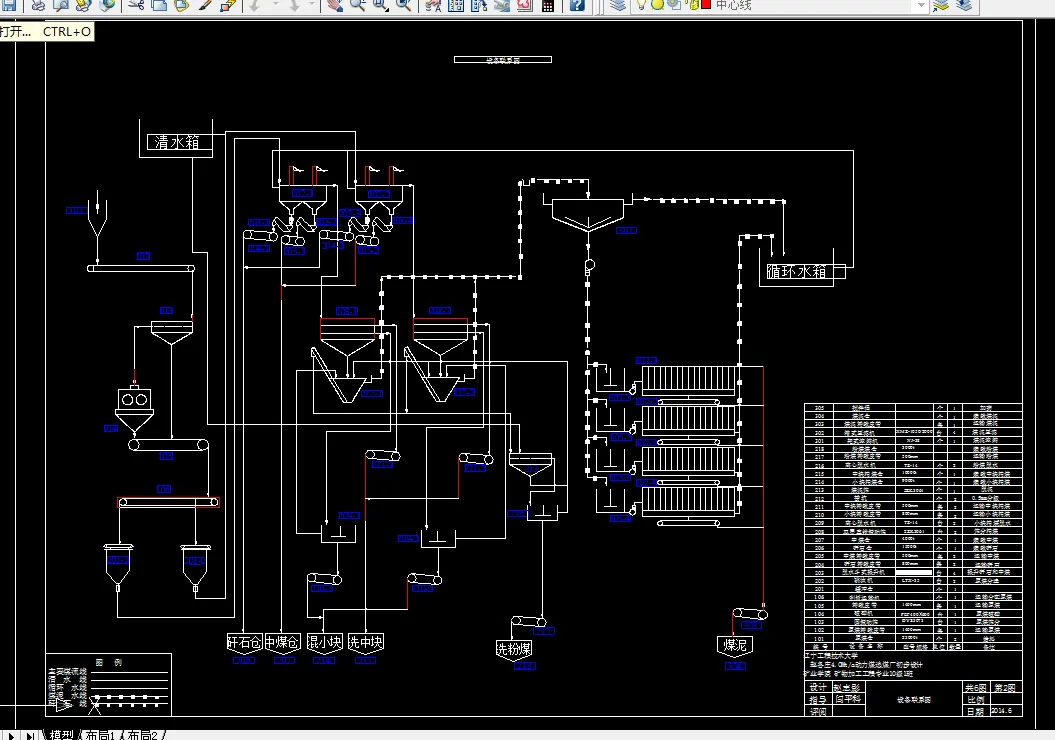Open the Markup Set Manager icon
The image size is (1055, 740).
pyautogui.click(x=525, y=5)
